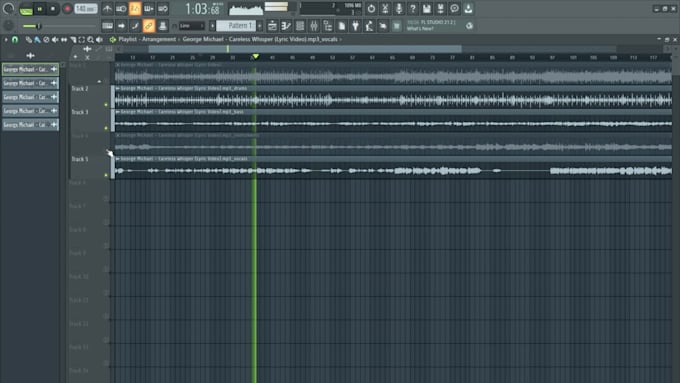Open the Browser view icon
Screen dimensions: 680x383
(x=327, y=26)
